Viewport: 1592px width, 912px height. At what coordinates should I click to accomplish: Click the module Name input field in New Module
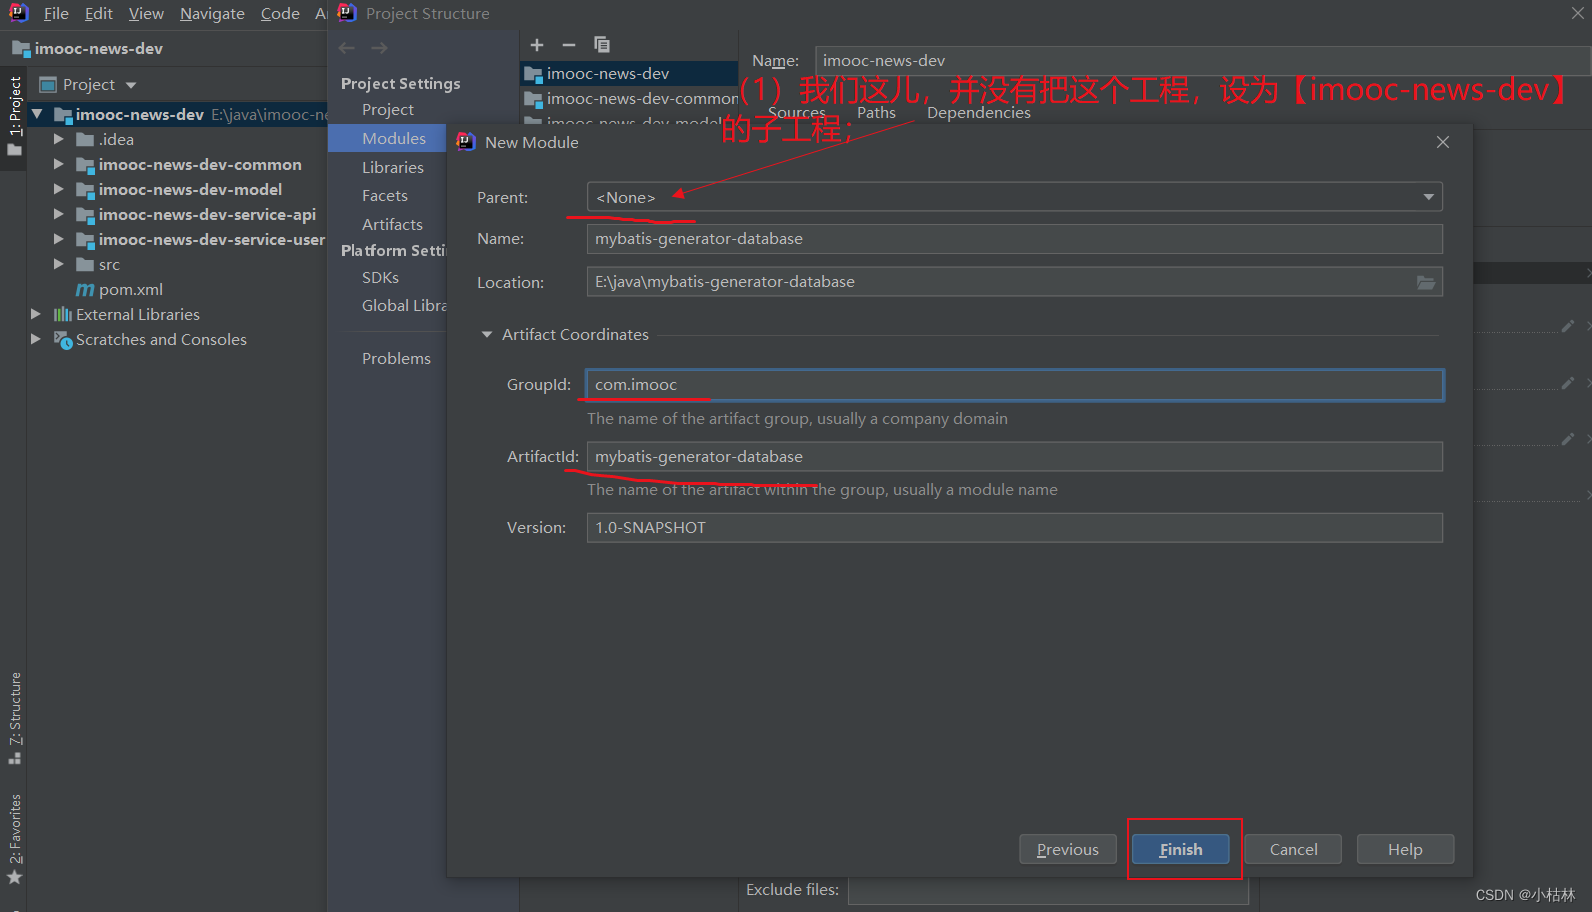(x=1014, y=239)
